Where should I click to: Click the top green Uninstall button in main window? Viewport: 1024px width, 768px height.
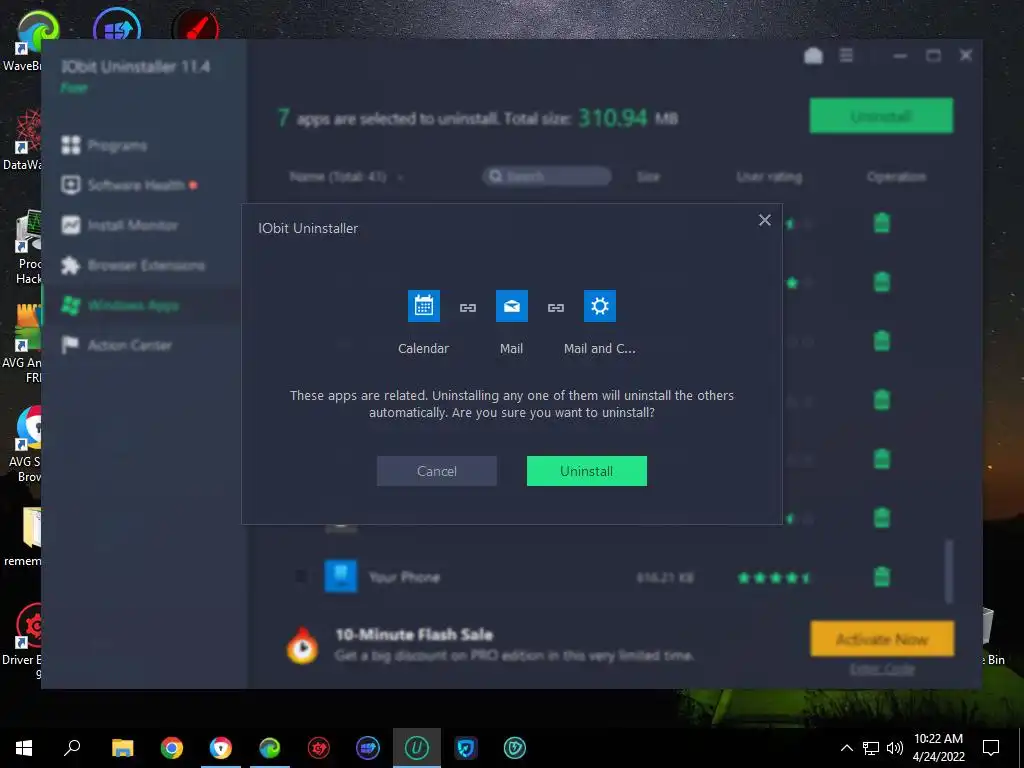tap(881, 116)
